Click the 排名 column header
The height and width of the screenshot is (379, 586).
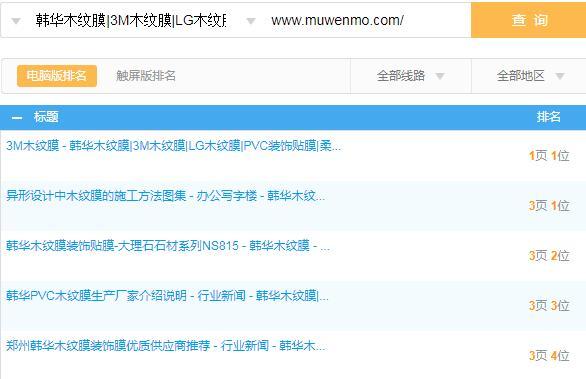point(549,117)
